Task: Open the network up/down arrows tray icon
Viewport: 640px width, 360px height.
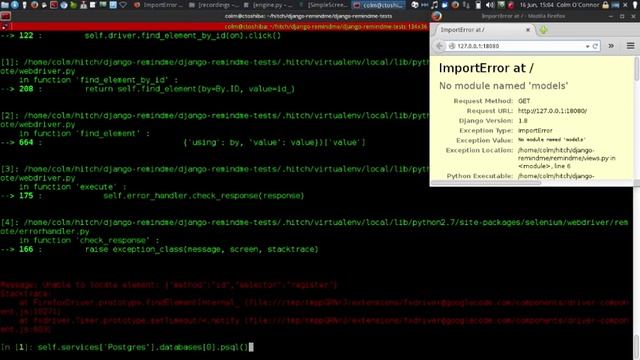Action: pyautogui.click(x=466, y=5)
